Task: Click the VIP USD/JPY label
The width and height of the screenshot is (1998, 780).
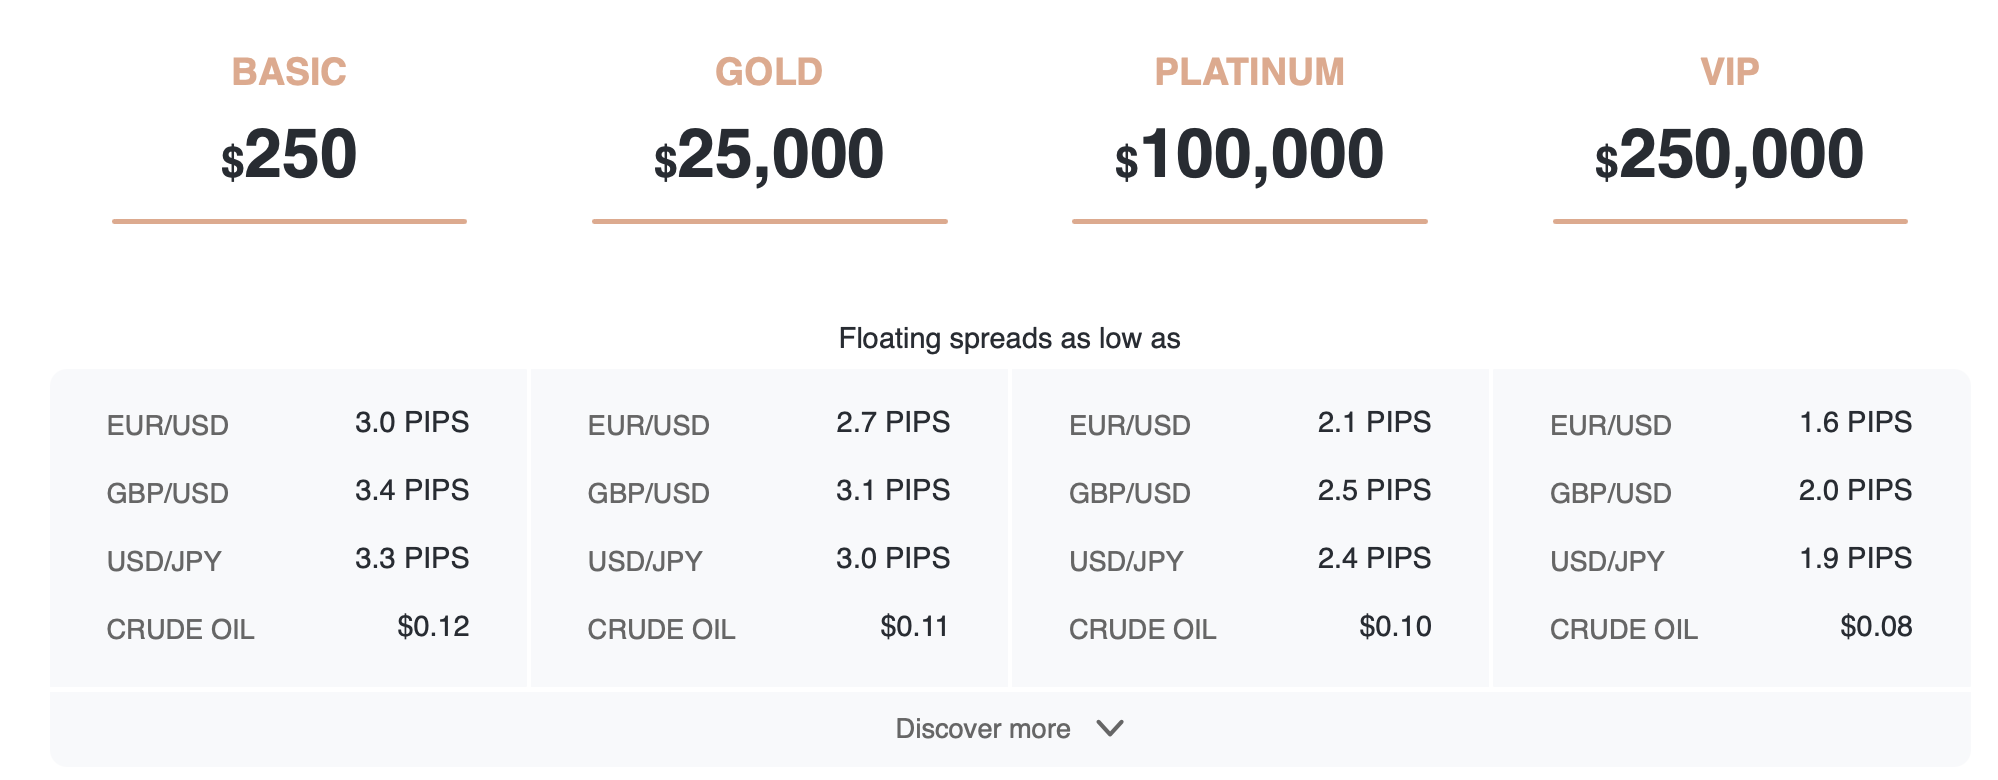Action: click(1607, 561)
